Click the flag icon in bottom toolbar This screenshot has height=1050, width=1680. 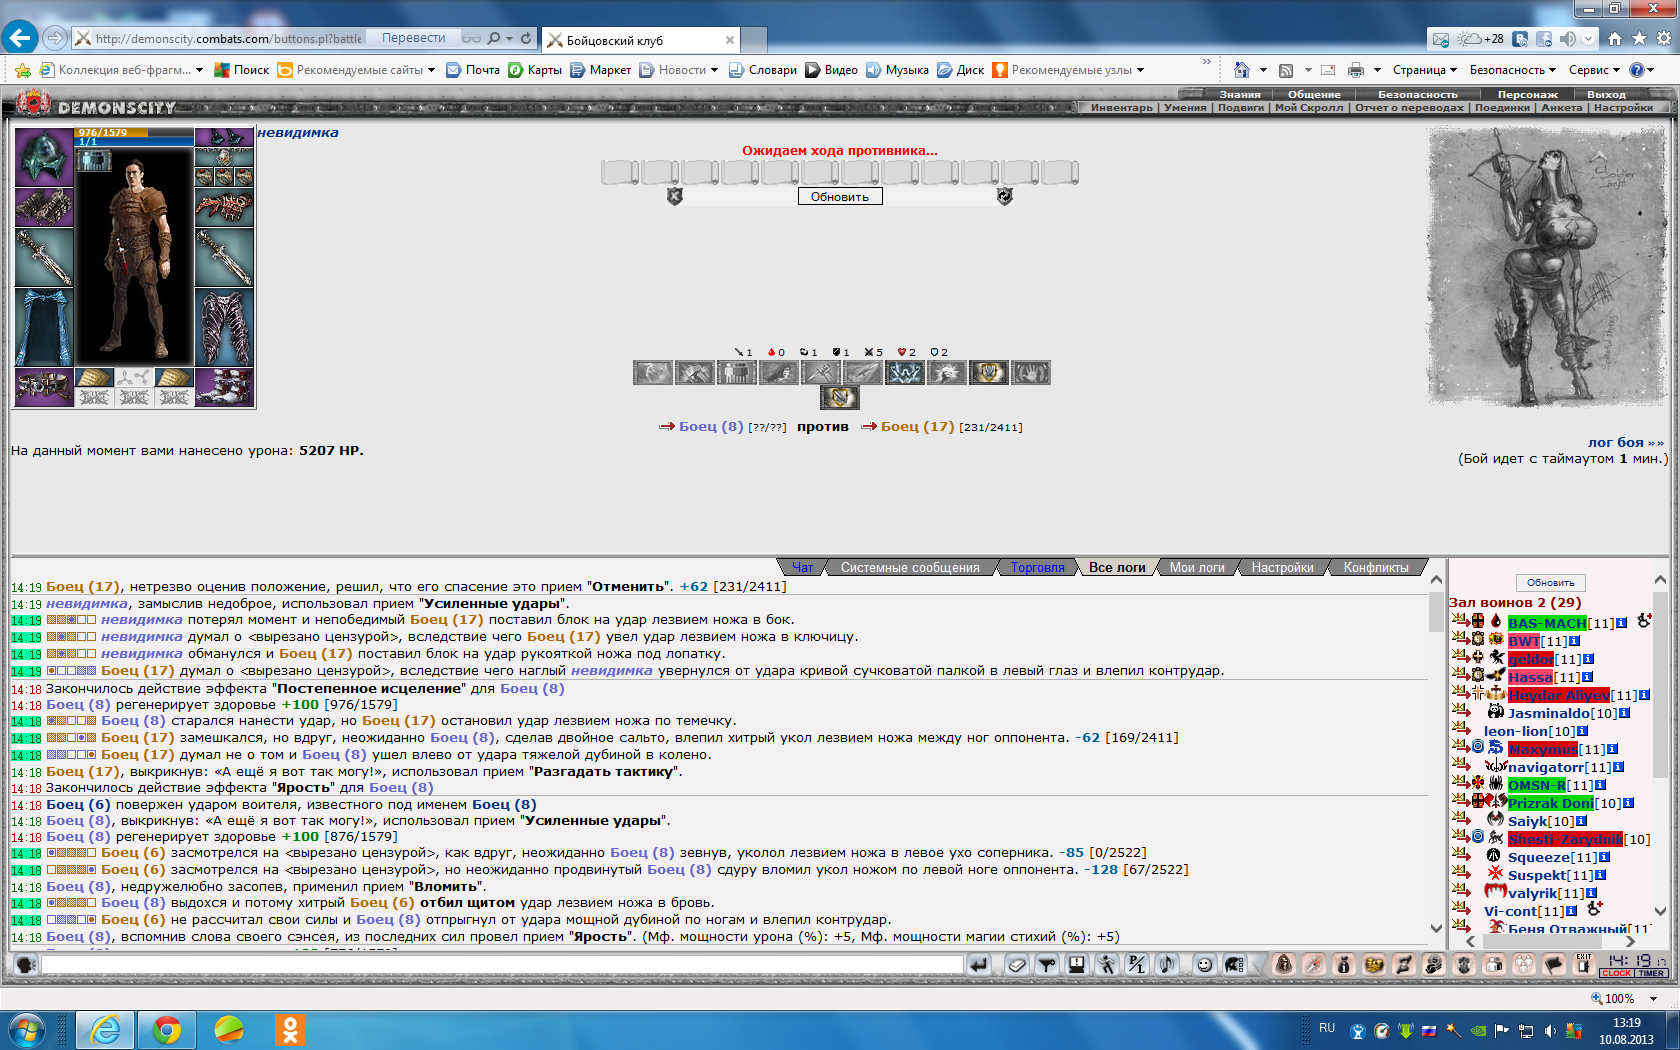coord(1554,965)
